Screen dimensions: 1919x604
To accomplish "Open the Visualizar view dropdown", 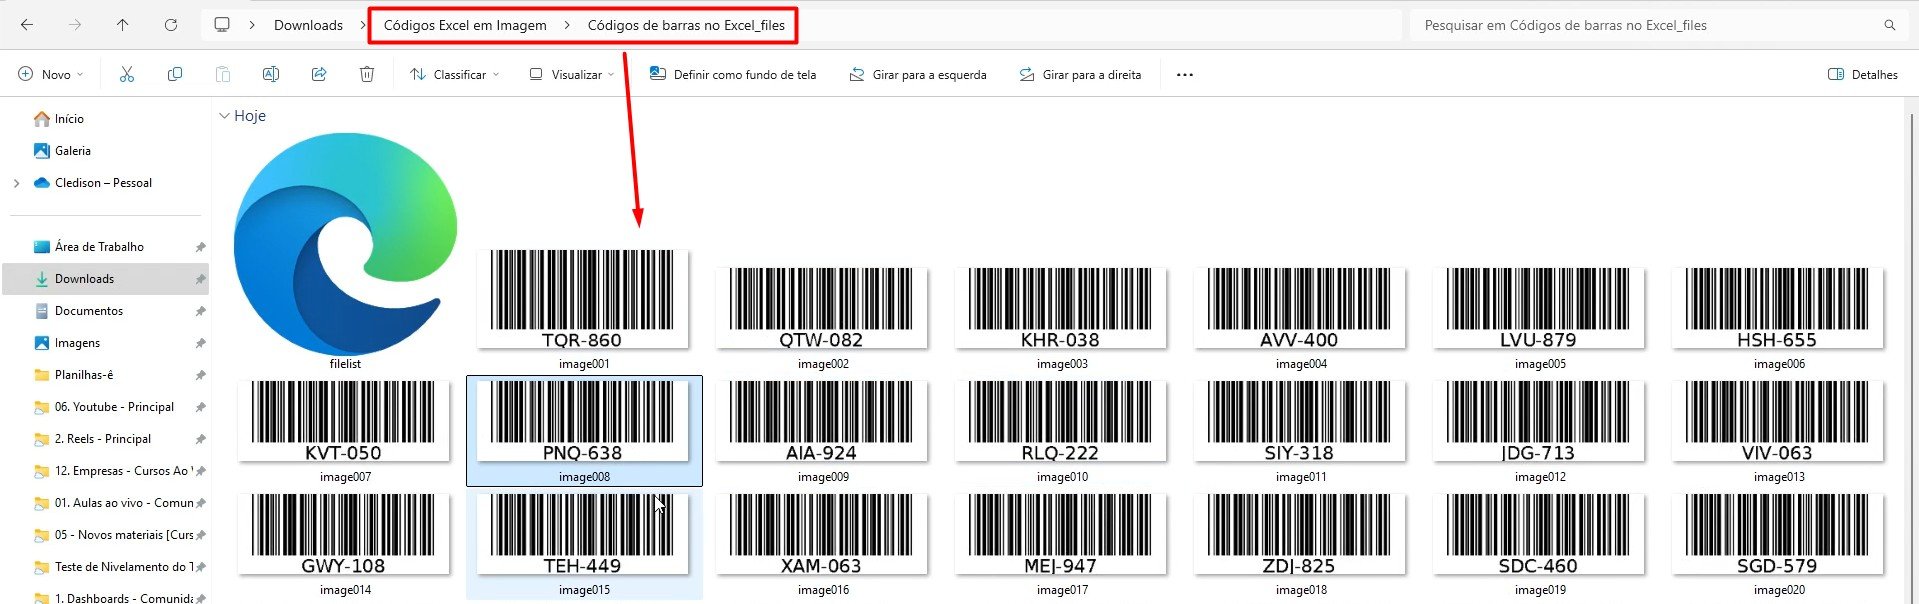I will click(572, 74).
